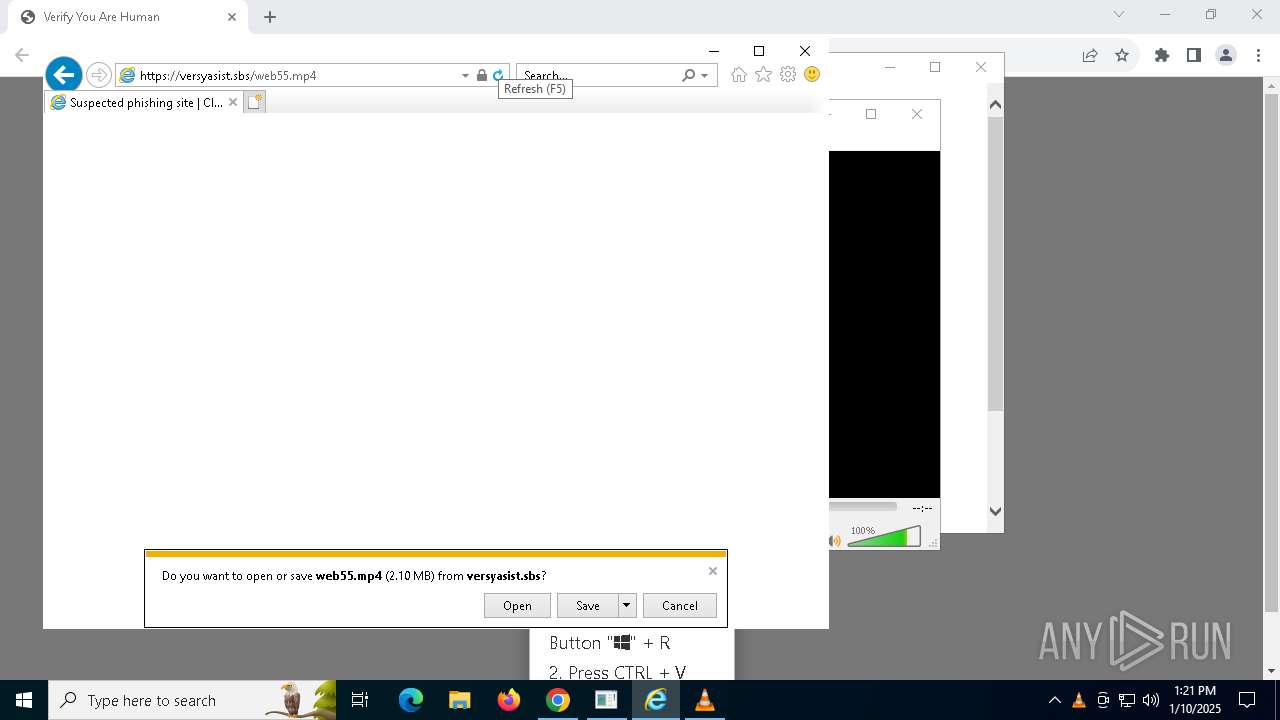Click the system tray volume icon

tap(1151, 700)
